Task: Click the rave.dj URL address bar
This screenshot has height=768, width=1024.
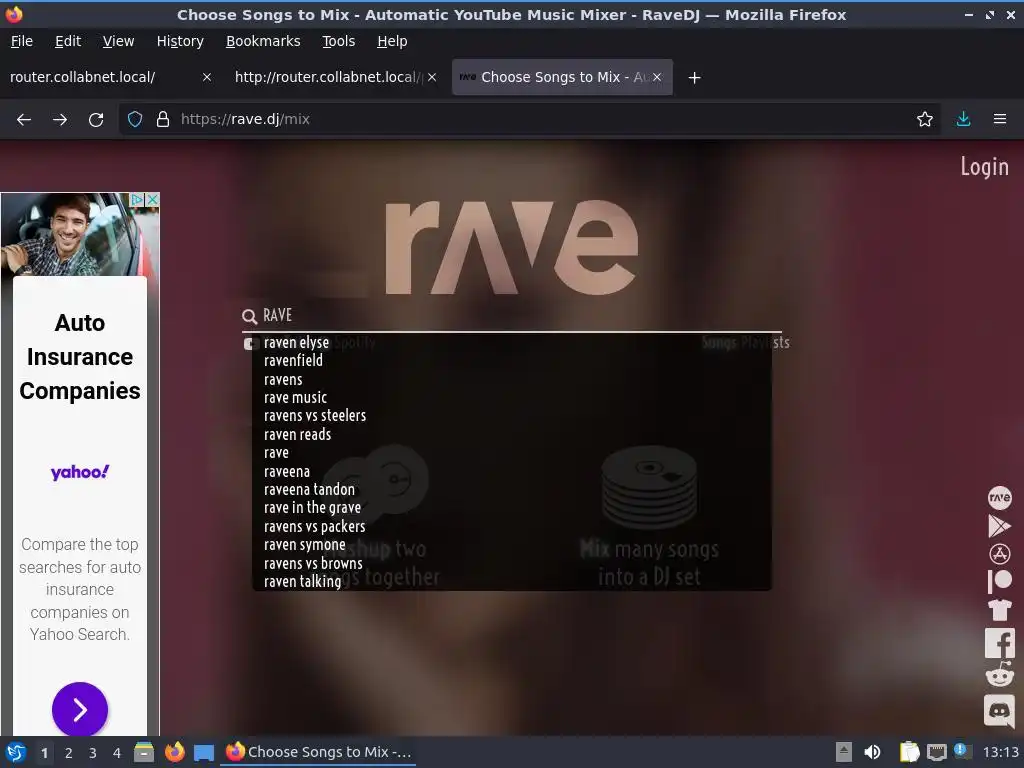Action: click(x=529, y=120)
